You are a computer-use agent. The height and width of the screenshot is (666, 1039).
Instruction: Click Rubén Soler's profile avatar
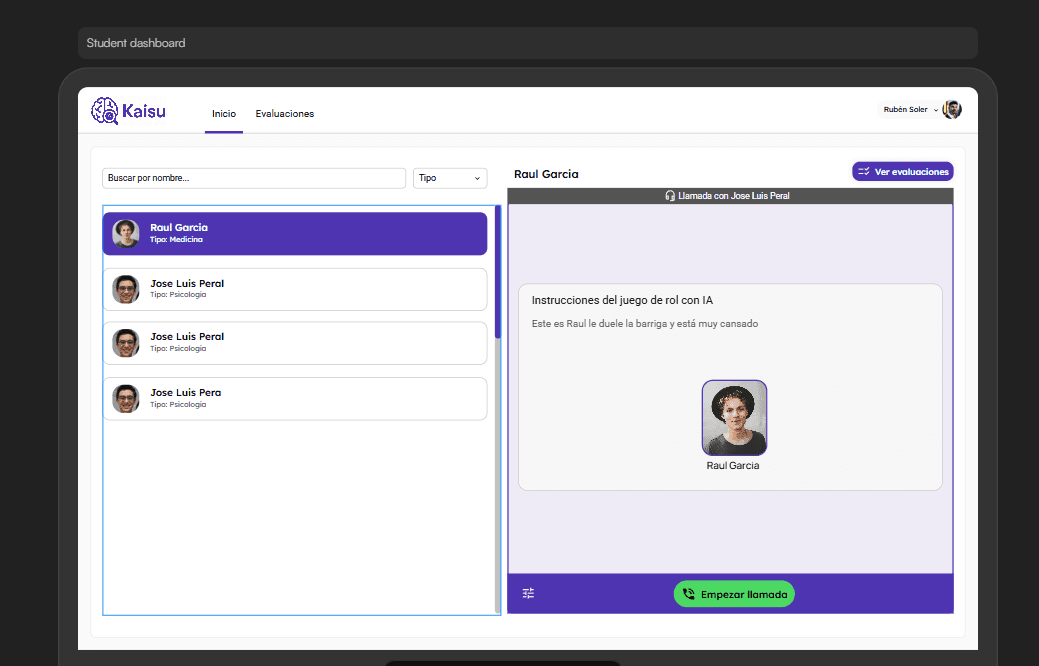click(x=952, y=110)
